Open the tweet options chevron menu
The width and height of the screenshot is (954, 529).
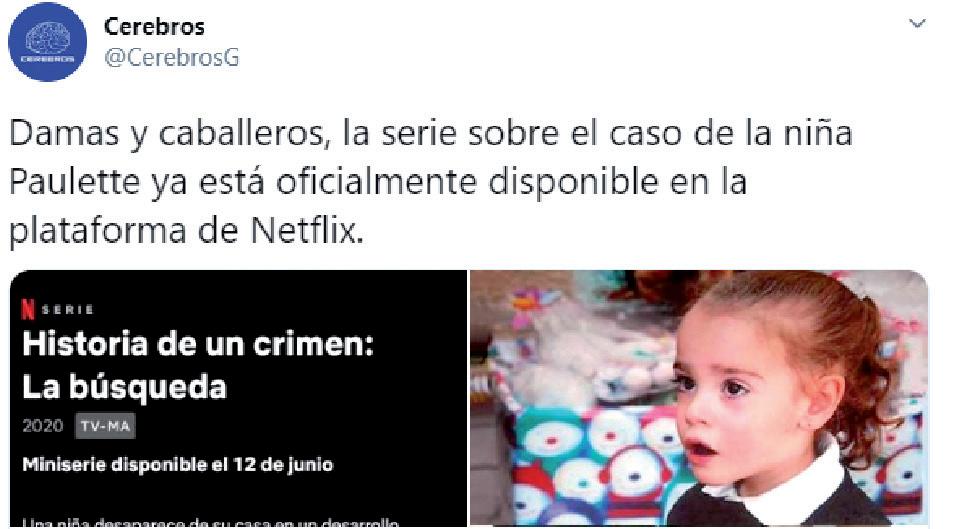click(917, 24)
